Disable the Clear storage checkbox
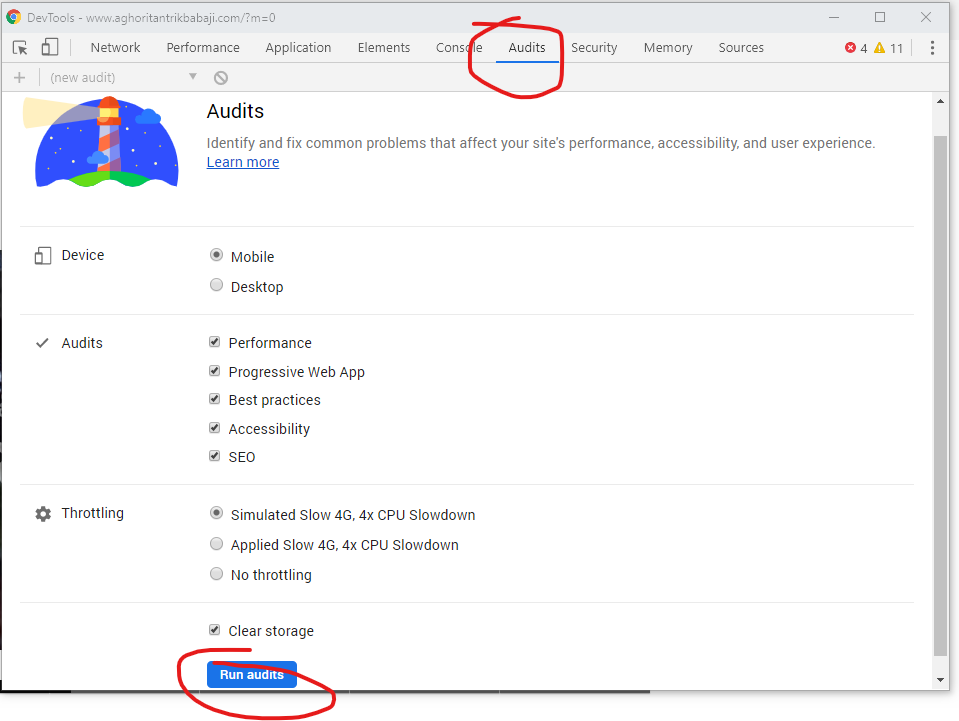Viewport: 959px width, 721px height. coord(214,630)
